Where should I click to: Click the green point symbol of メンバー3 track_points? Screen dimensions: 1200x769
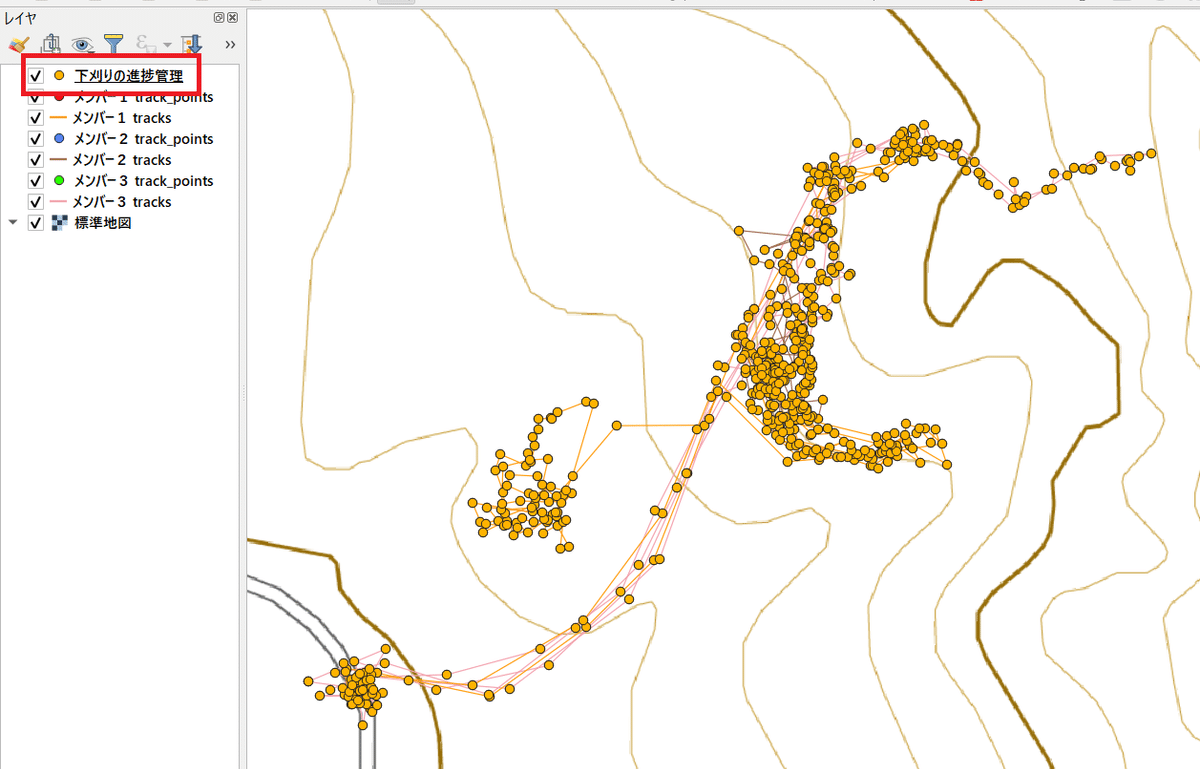coord(59,181)
